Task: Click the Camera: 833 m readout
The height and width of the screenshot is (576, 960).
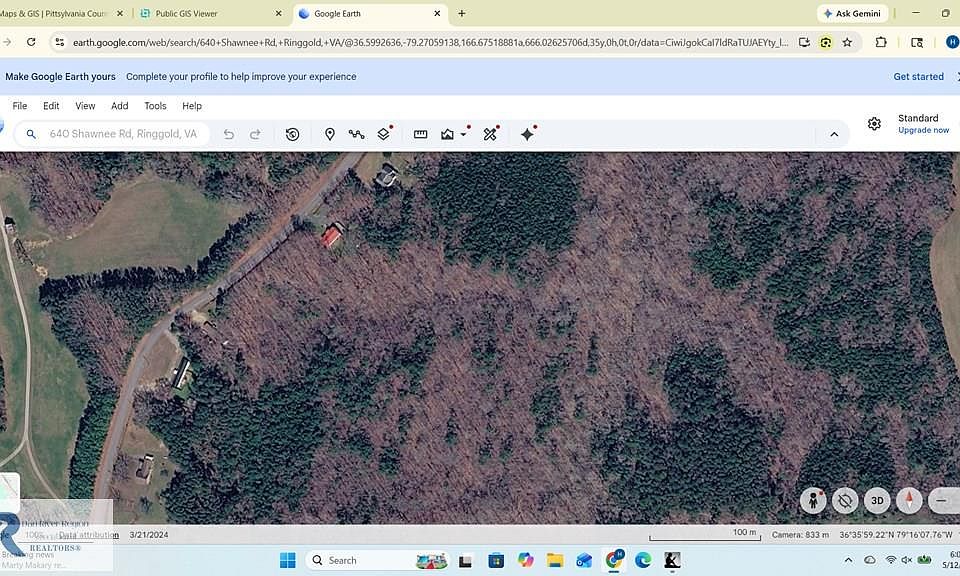Action: (x=800, y=535)
